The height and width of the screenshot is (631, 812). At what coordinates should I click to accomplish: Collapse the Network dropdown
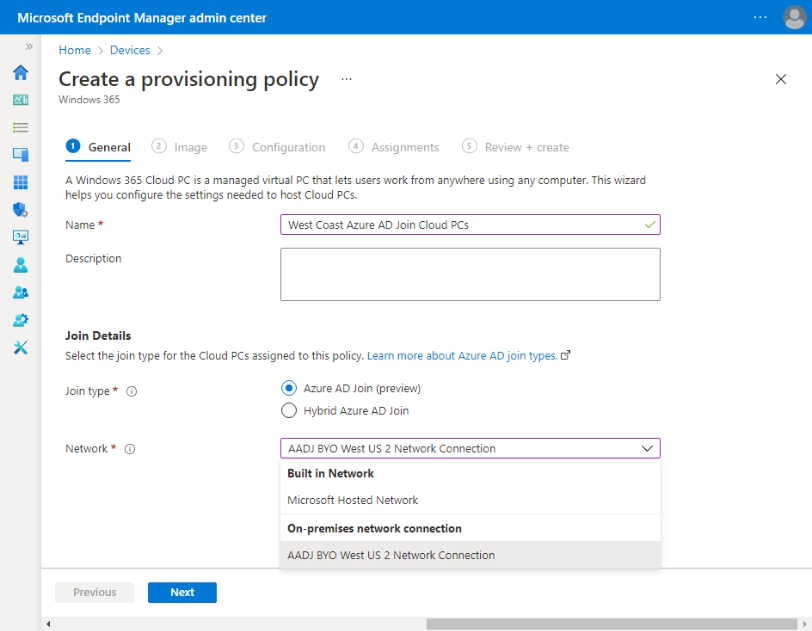coord(647,449)
